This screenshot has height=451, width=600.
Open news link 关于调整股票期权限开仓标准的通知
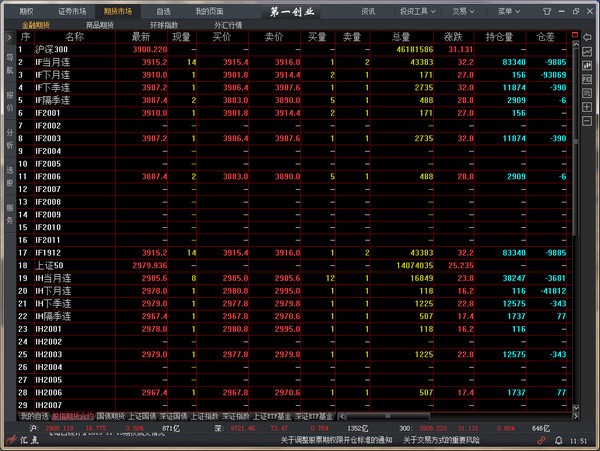coord(336,441)
